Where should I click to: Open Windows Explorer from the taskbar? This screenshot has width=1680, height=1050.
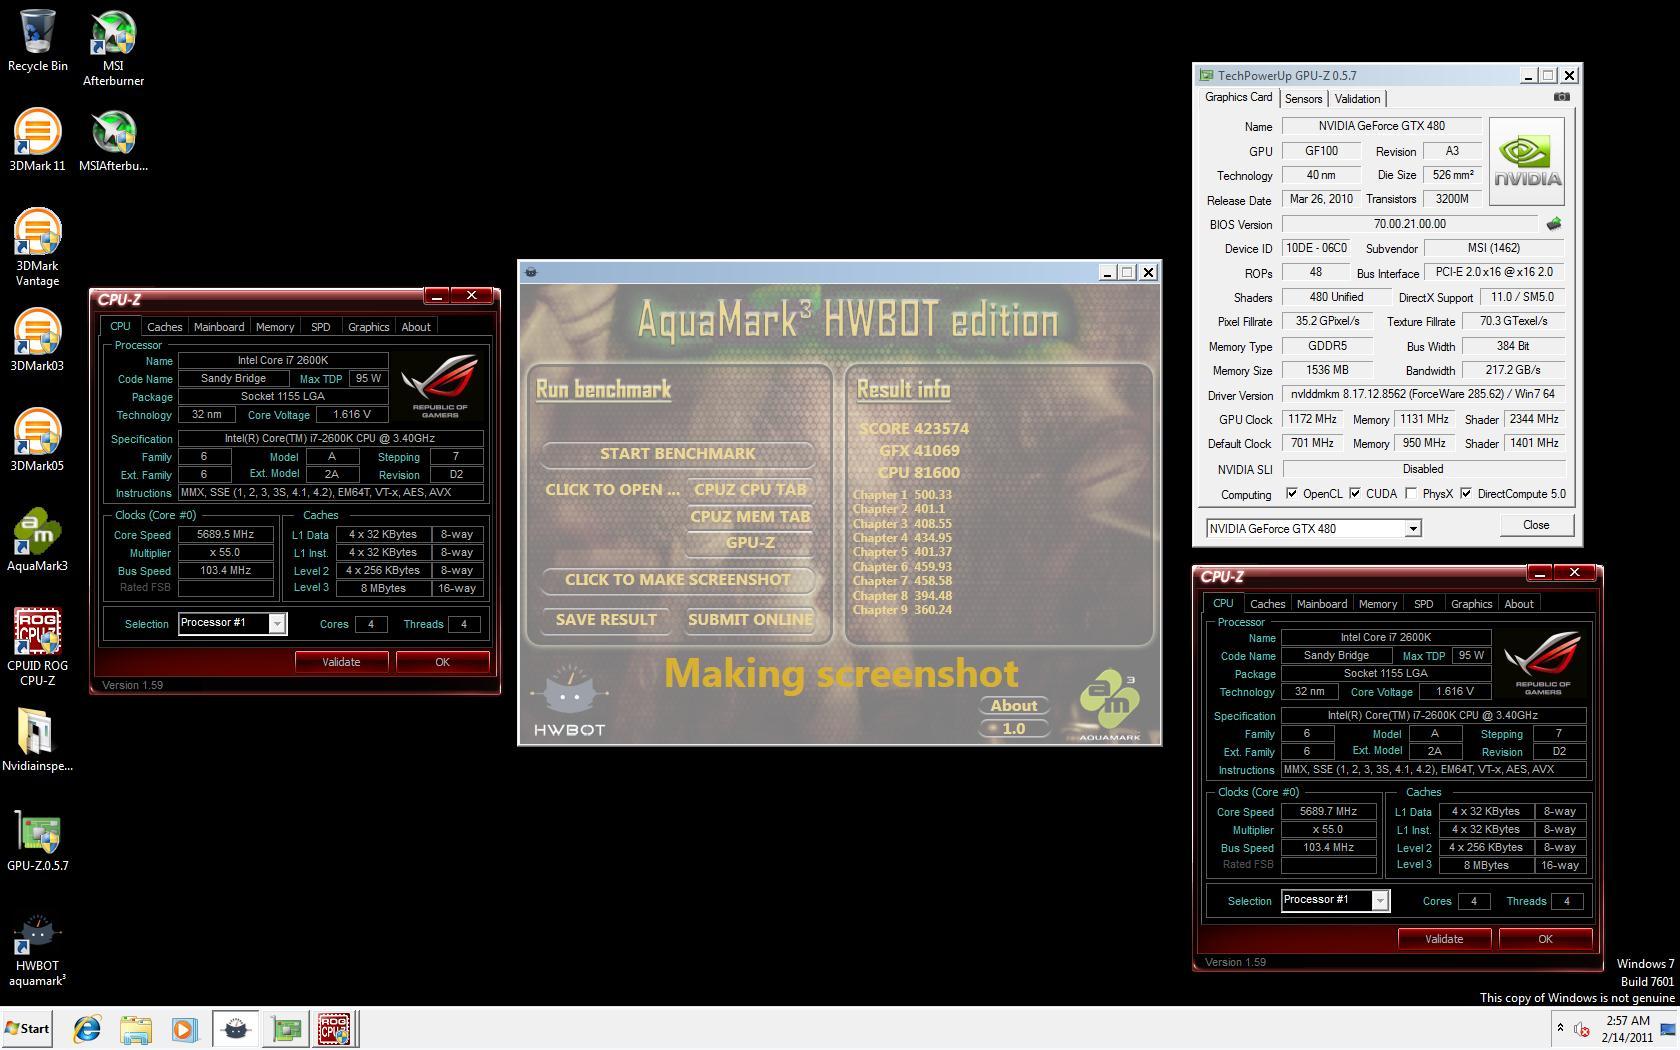coord(136,1028)
